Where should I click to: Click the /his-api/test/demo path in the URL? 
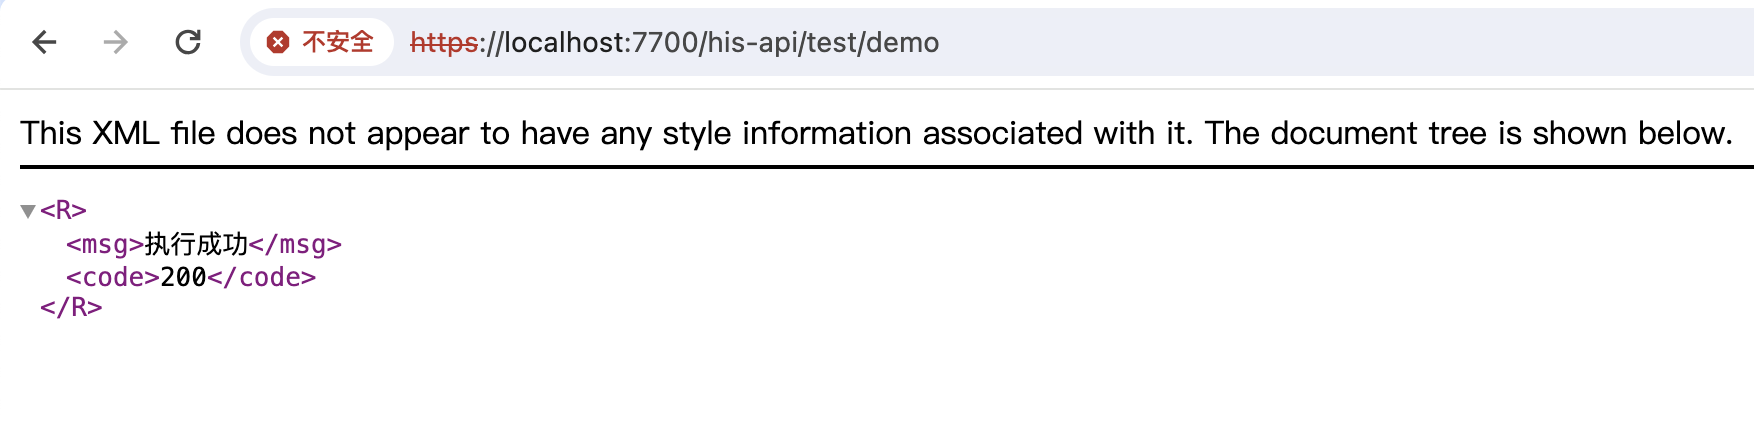[819, 43]
